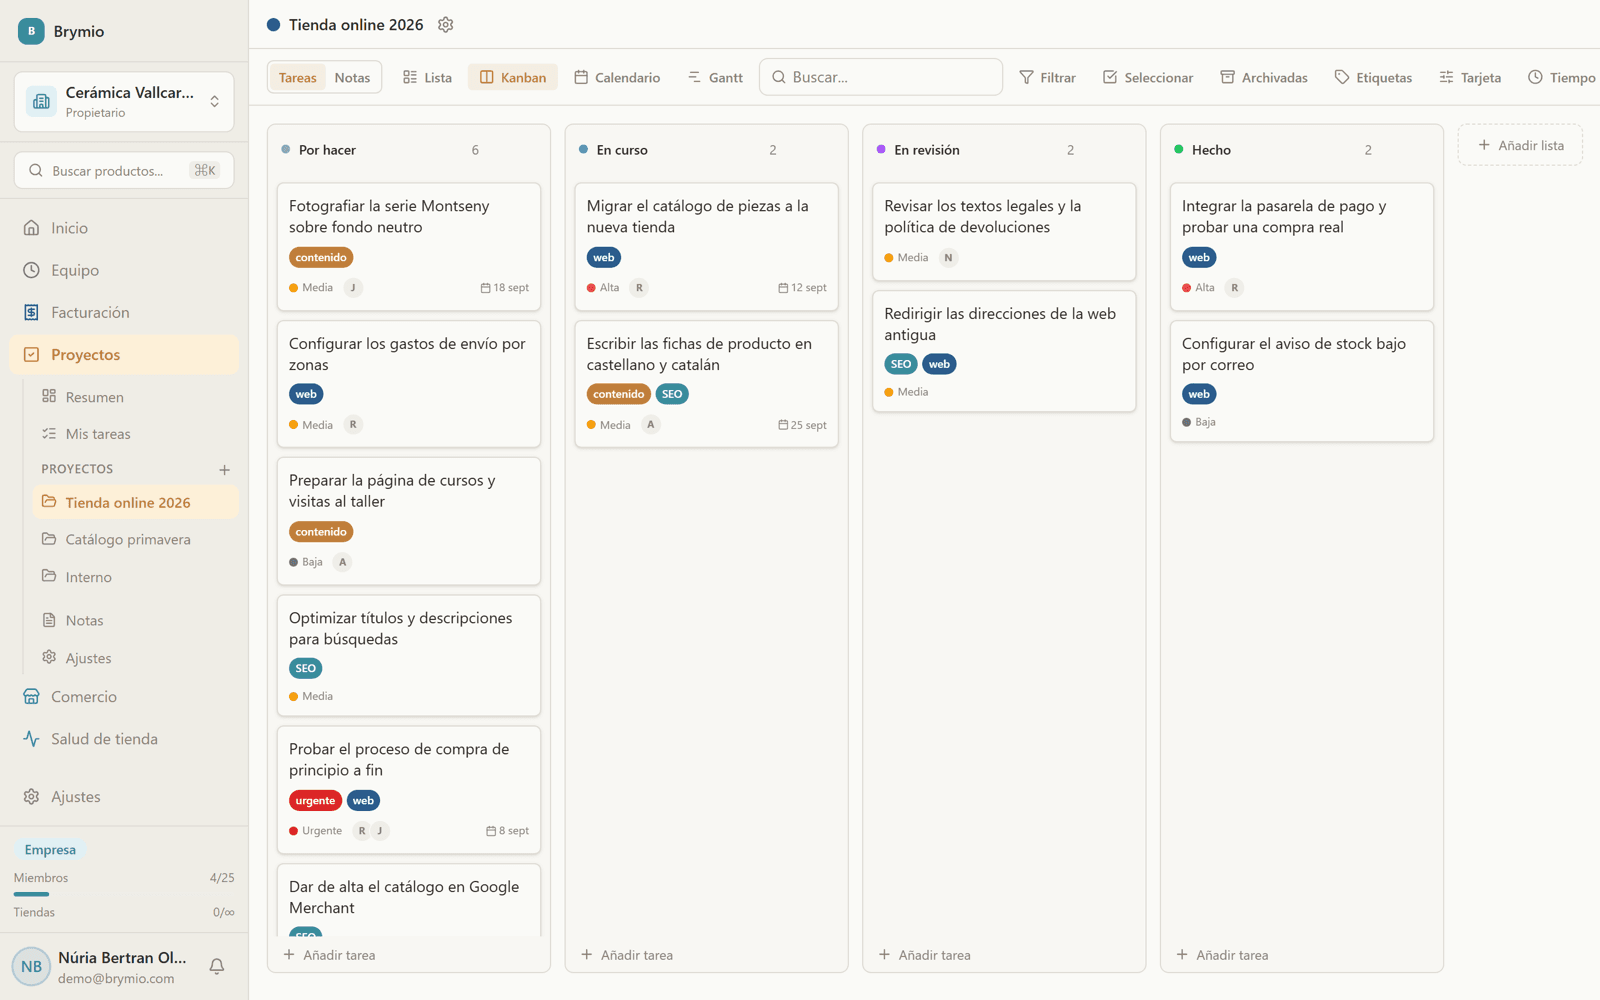Image resolution: width=1600 pixels, height=1000 pixels.
Task: Add task in En revisión column
Action: point(925,955)
